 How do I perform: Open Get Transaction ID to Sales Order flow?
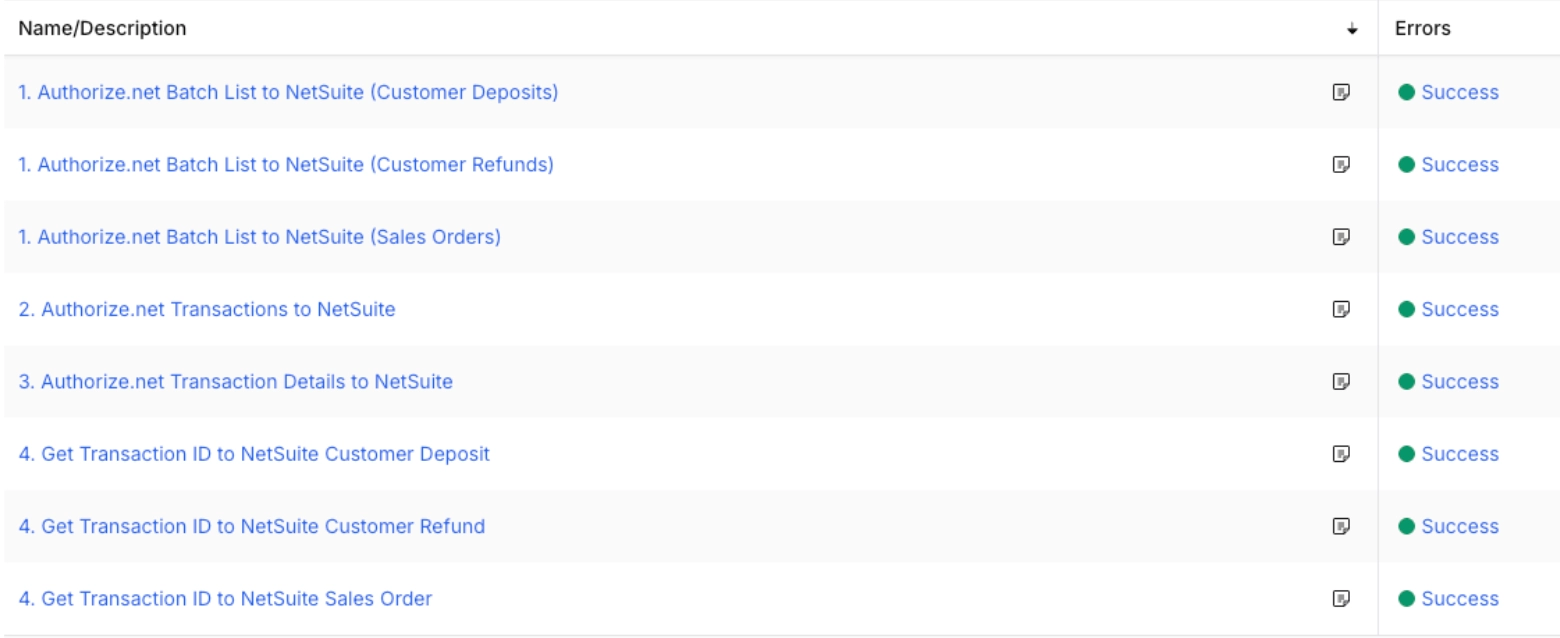(225, 599)
